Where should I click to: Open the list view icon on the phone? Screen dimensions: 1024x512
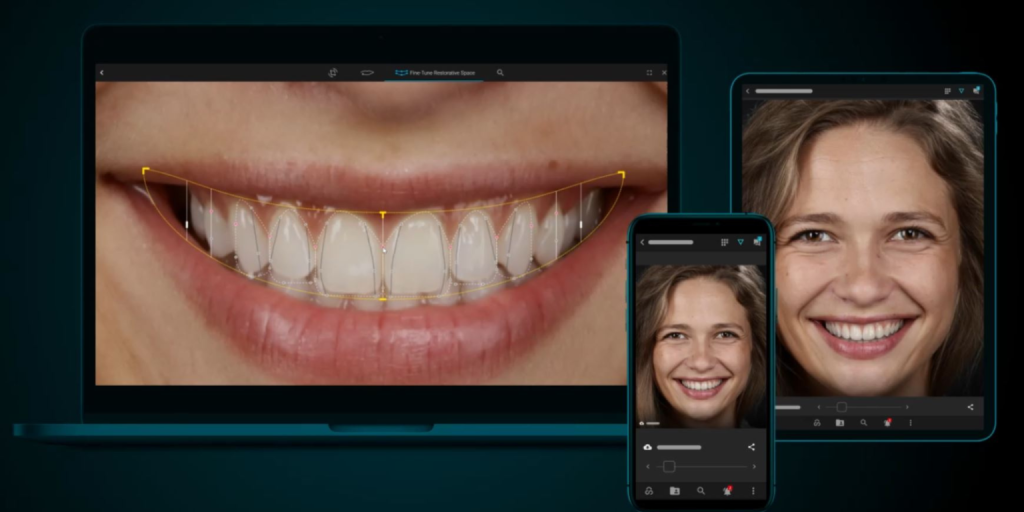pos(724,242)
